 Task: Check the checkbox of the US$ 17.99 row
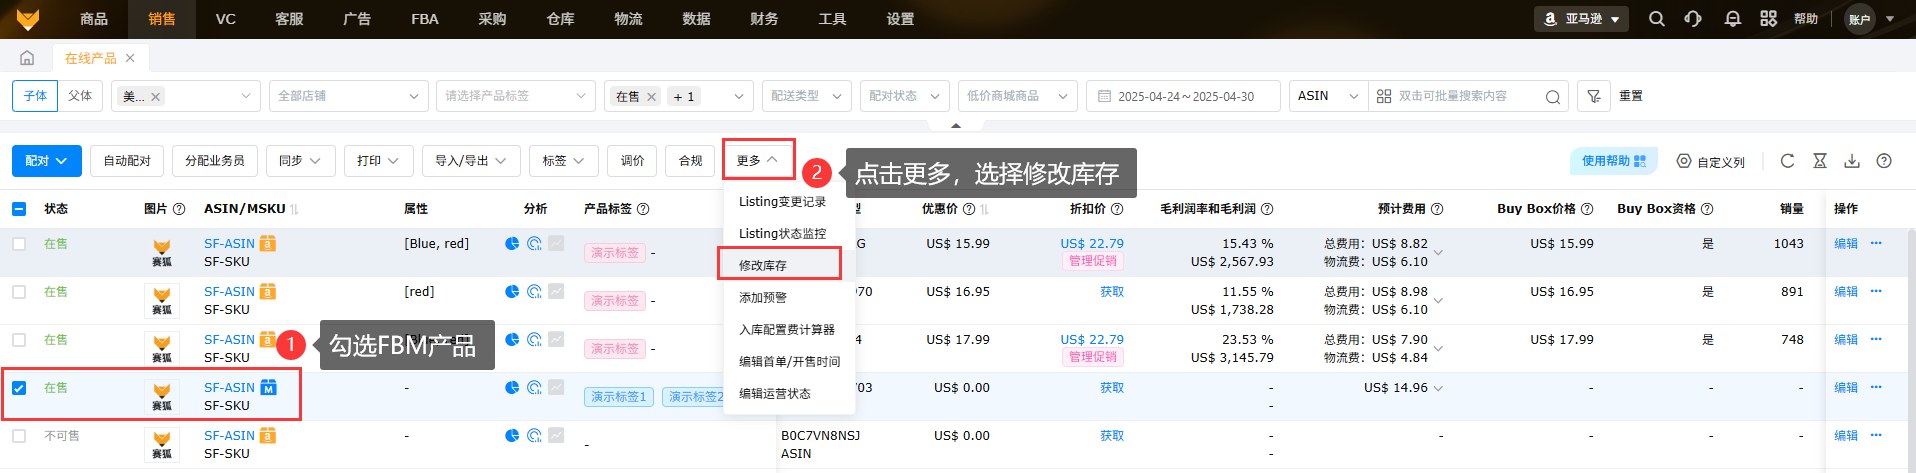19,339
